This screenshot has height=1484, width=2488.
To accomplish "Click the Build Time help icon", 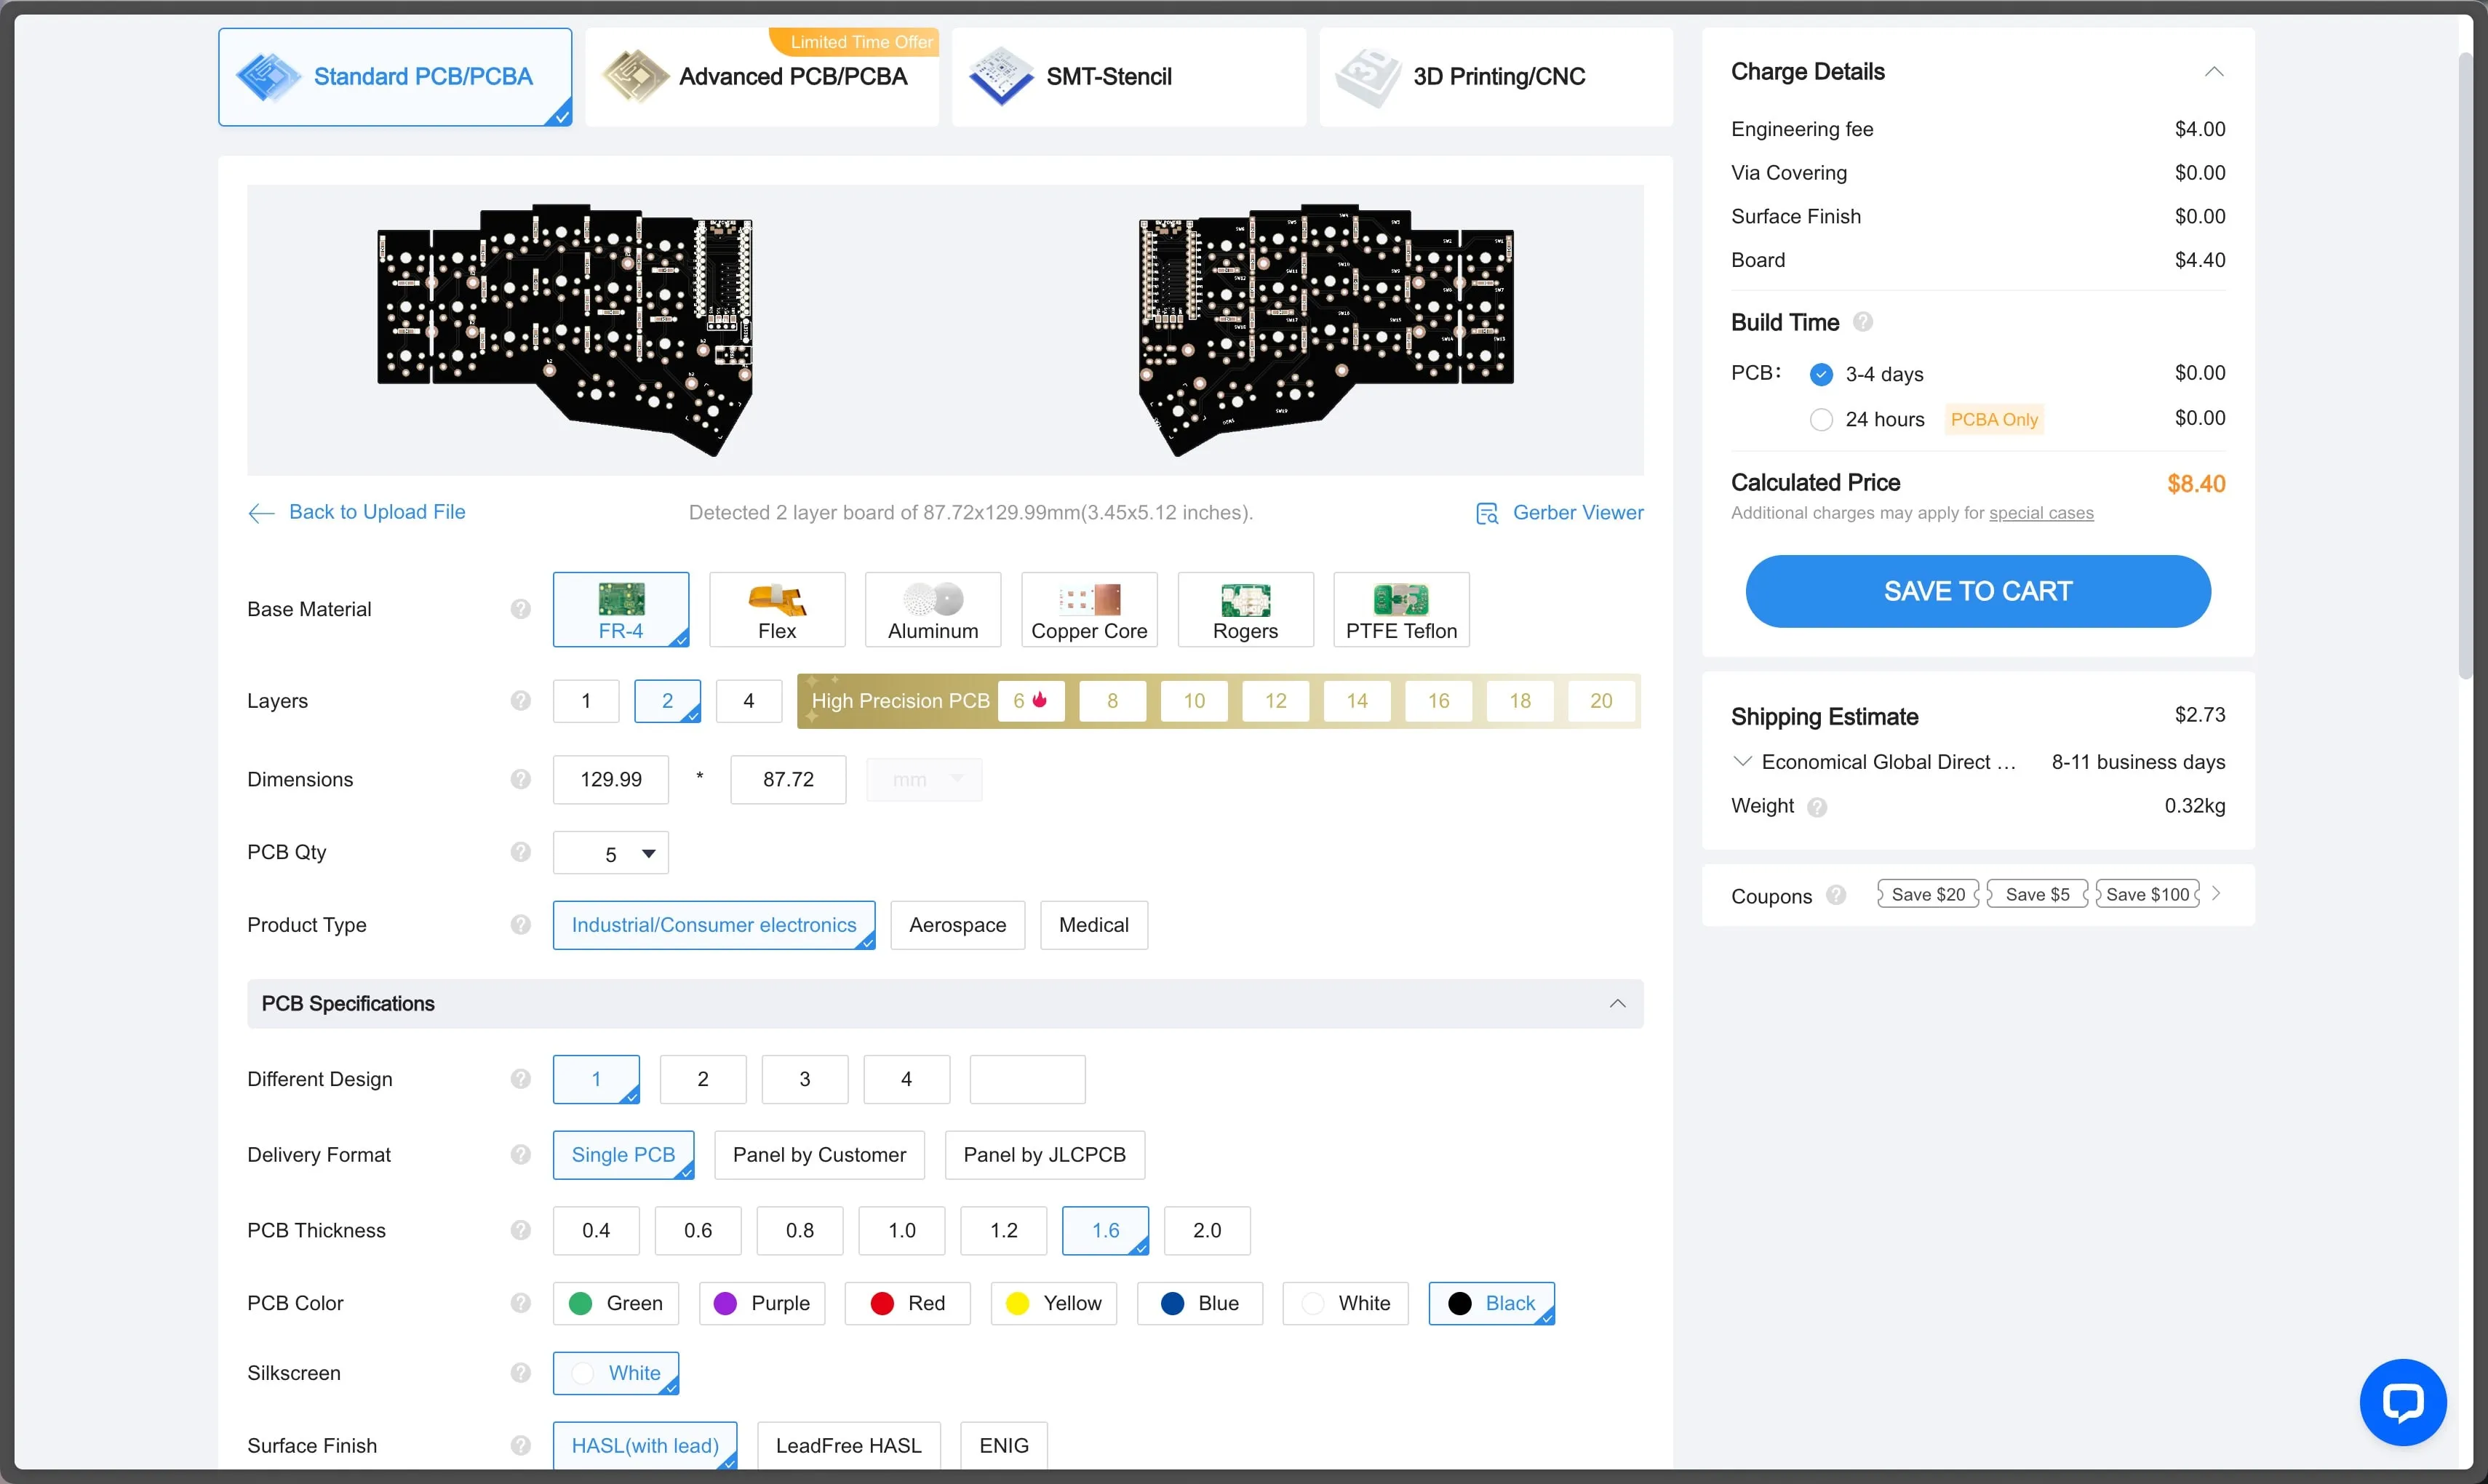I will (x=1862, y=322).
